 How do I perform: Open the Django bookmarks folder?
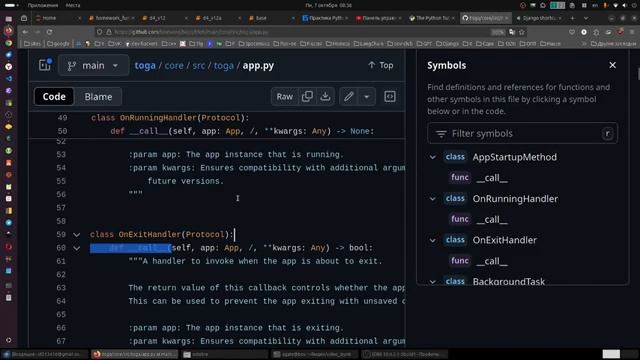pyautogui.click(x=447, y=44)
